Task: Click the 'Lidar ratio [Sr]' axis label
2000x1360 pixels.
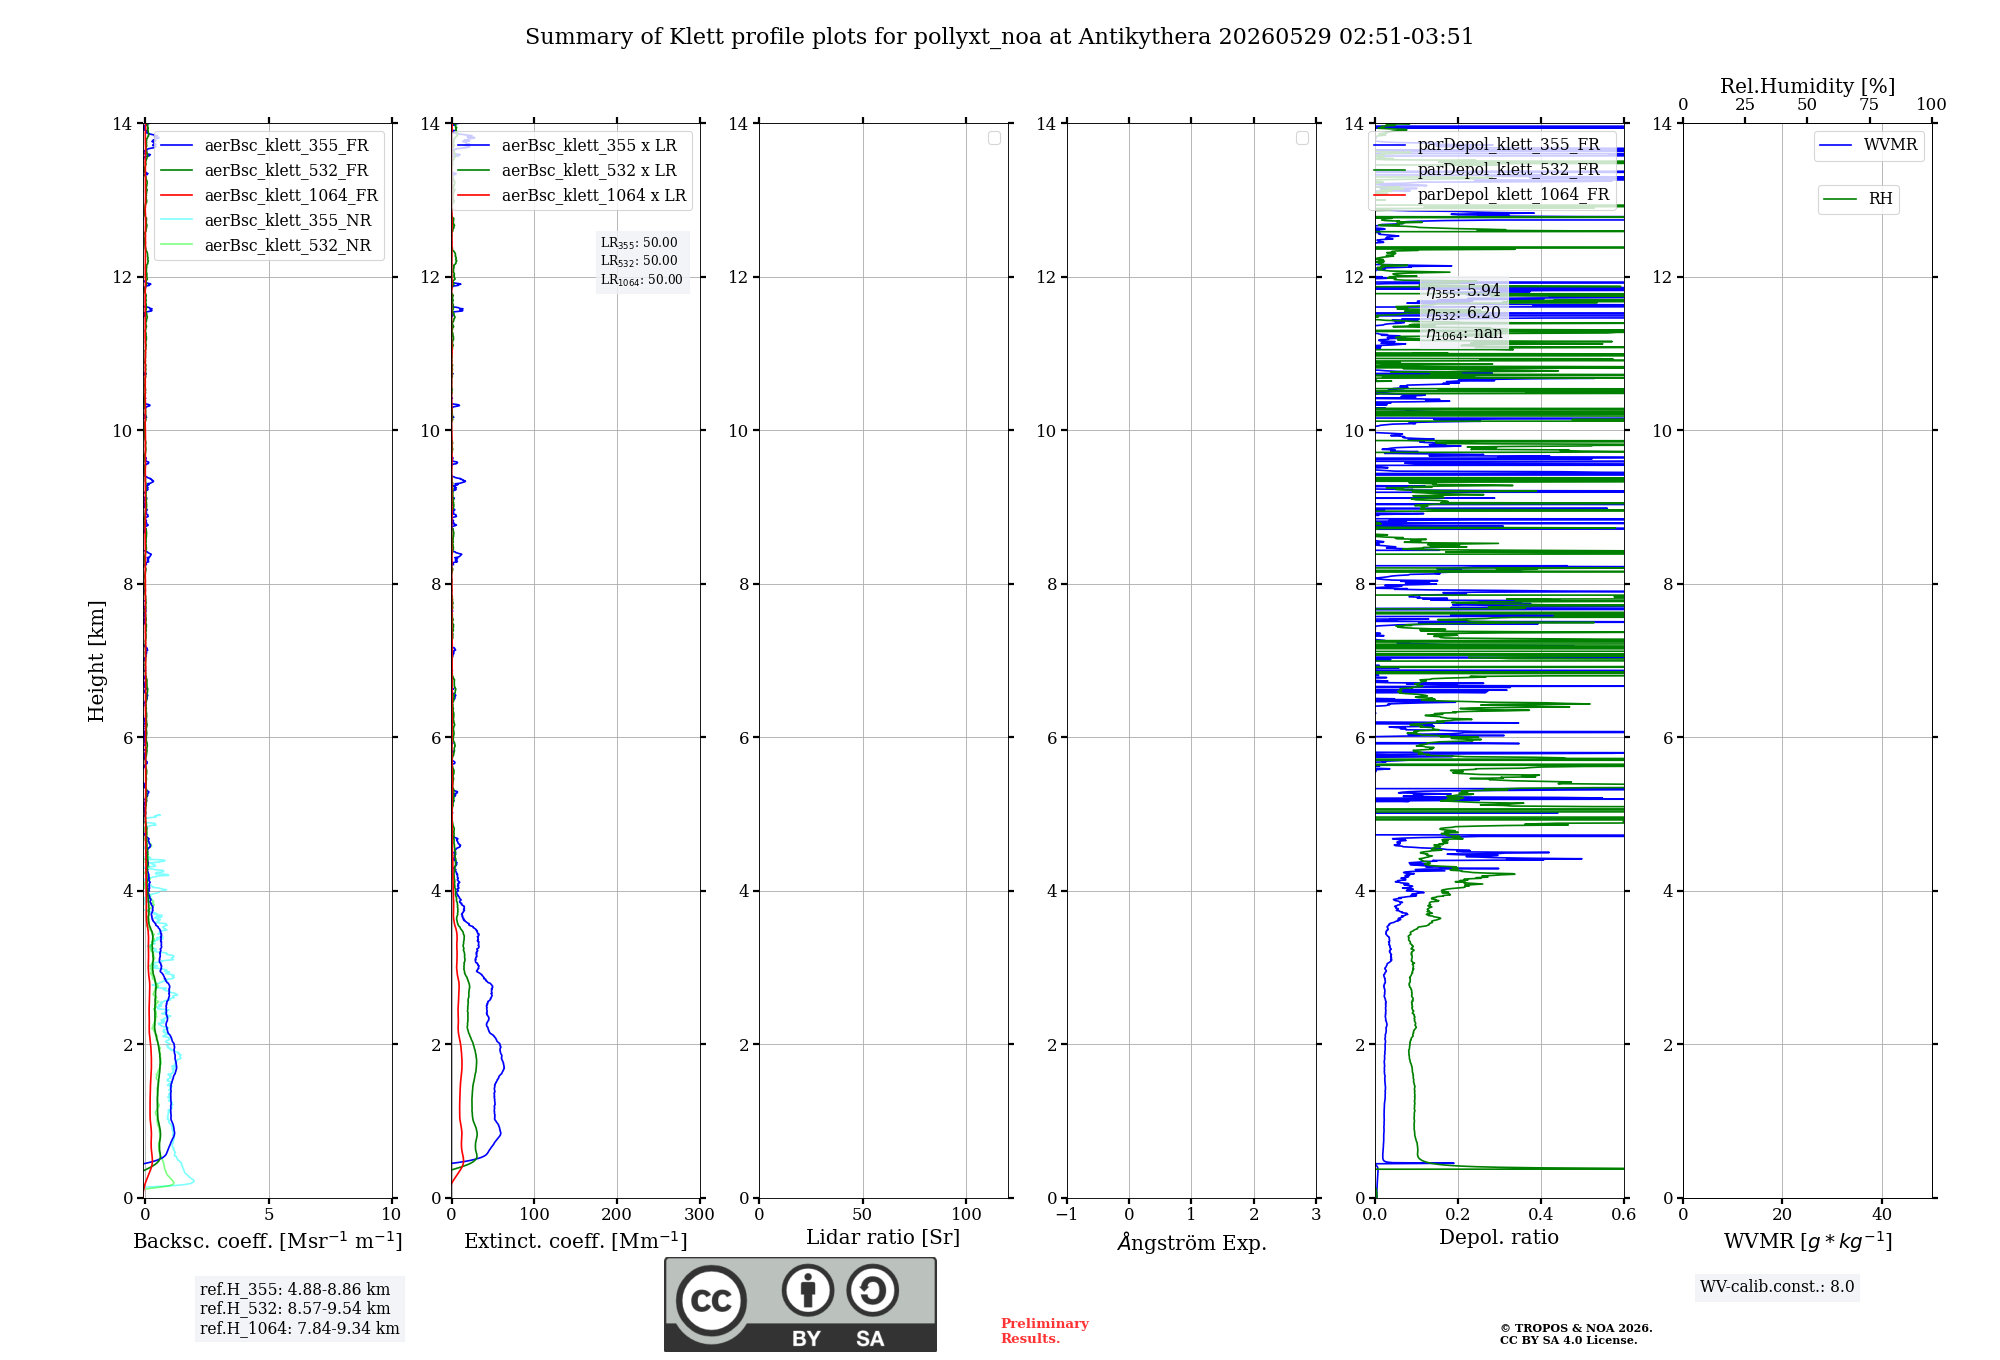Action: [883, 1238]
